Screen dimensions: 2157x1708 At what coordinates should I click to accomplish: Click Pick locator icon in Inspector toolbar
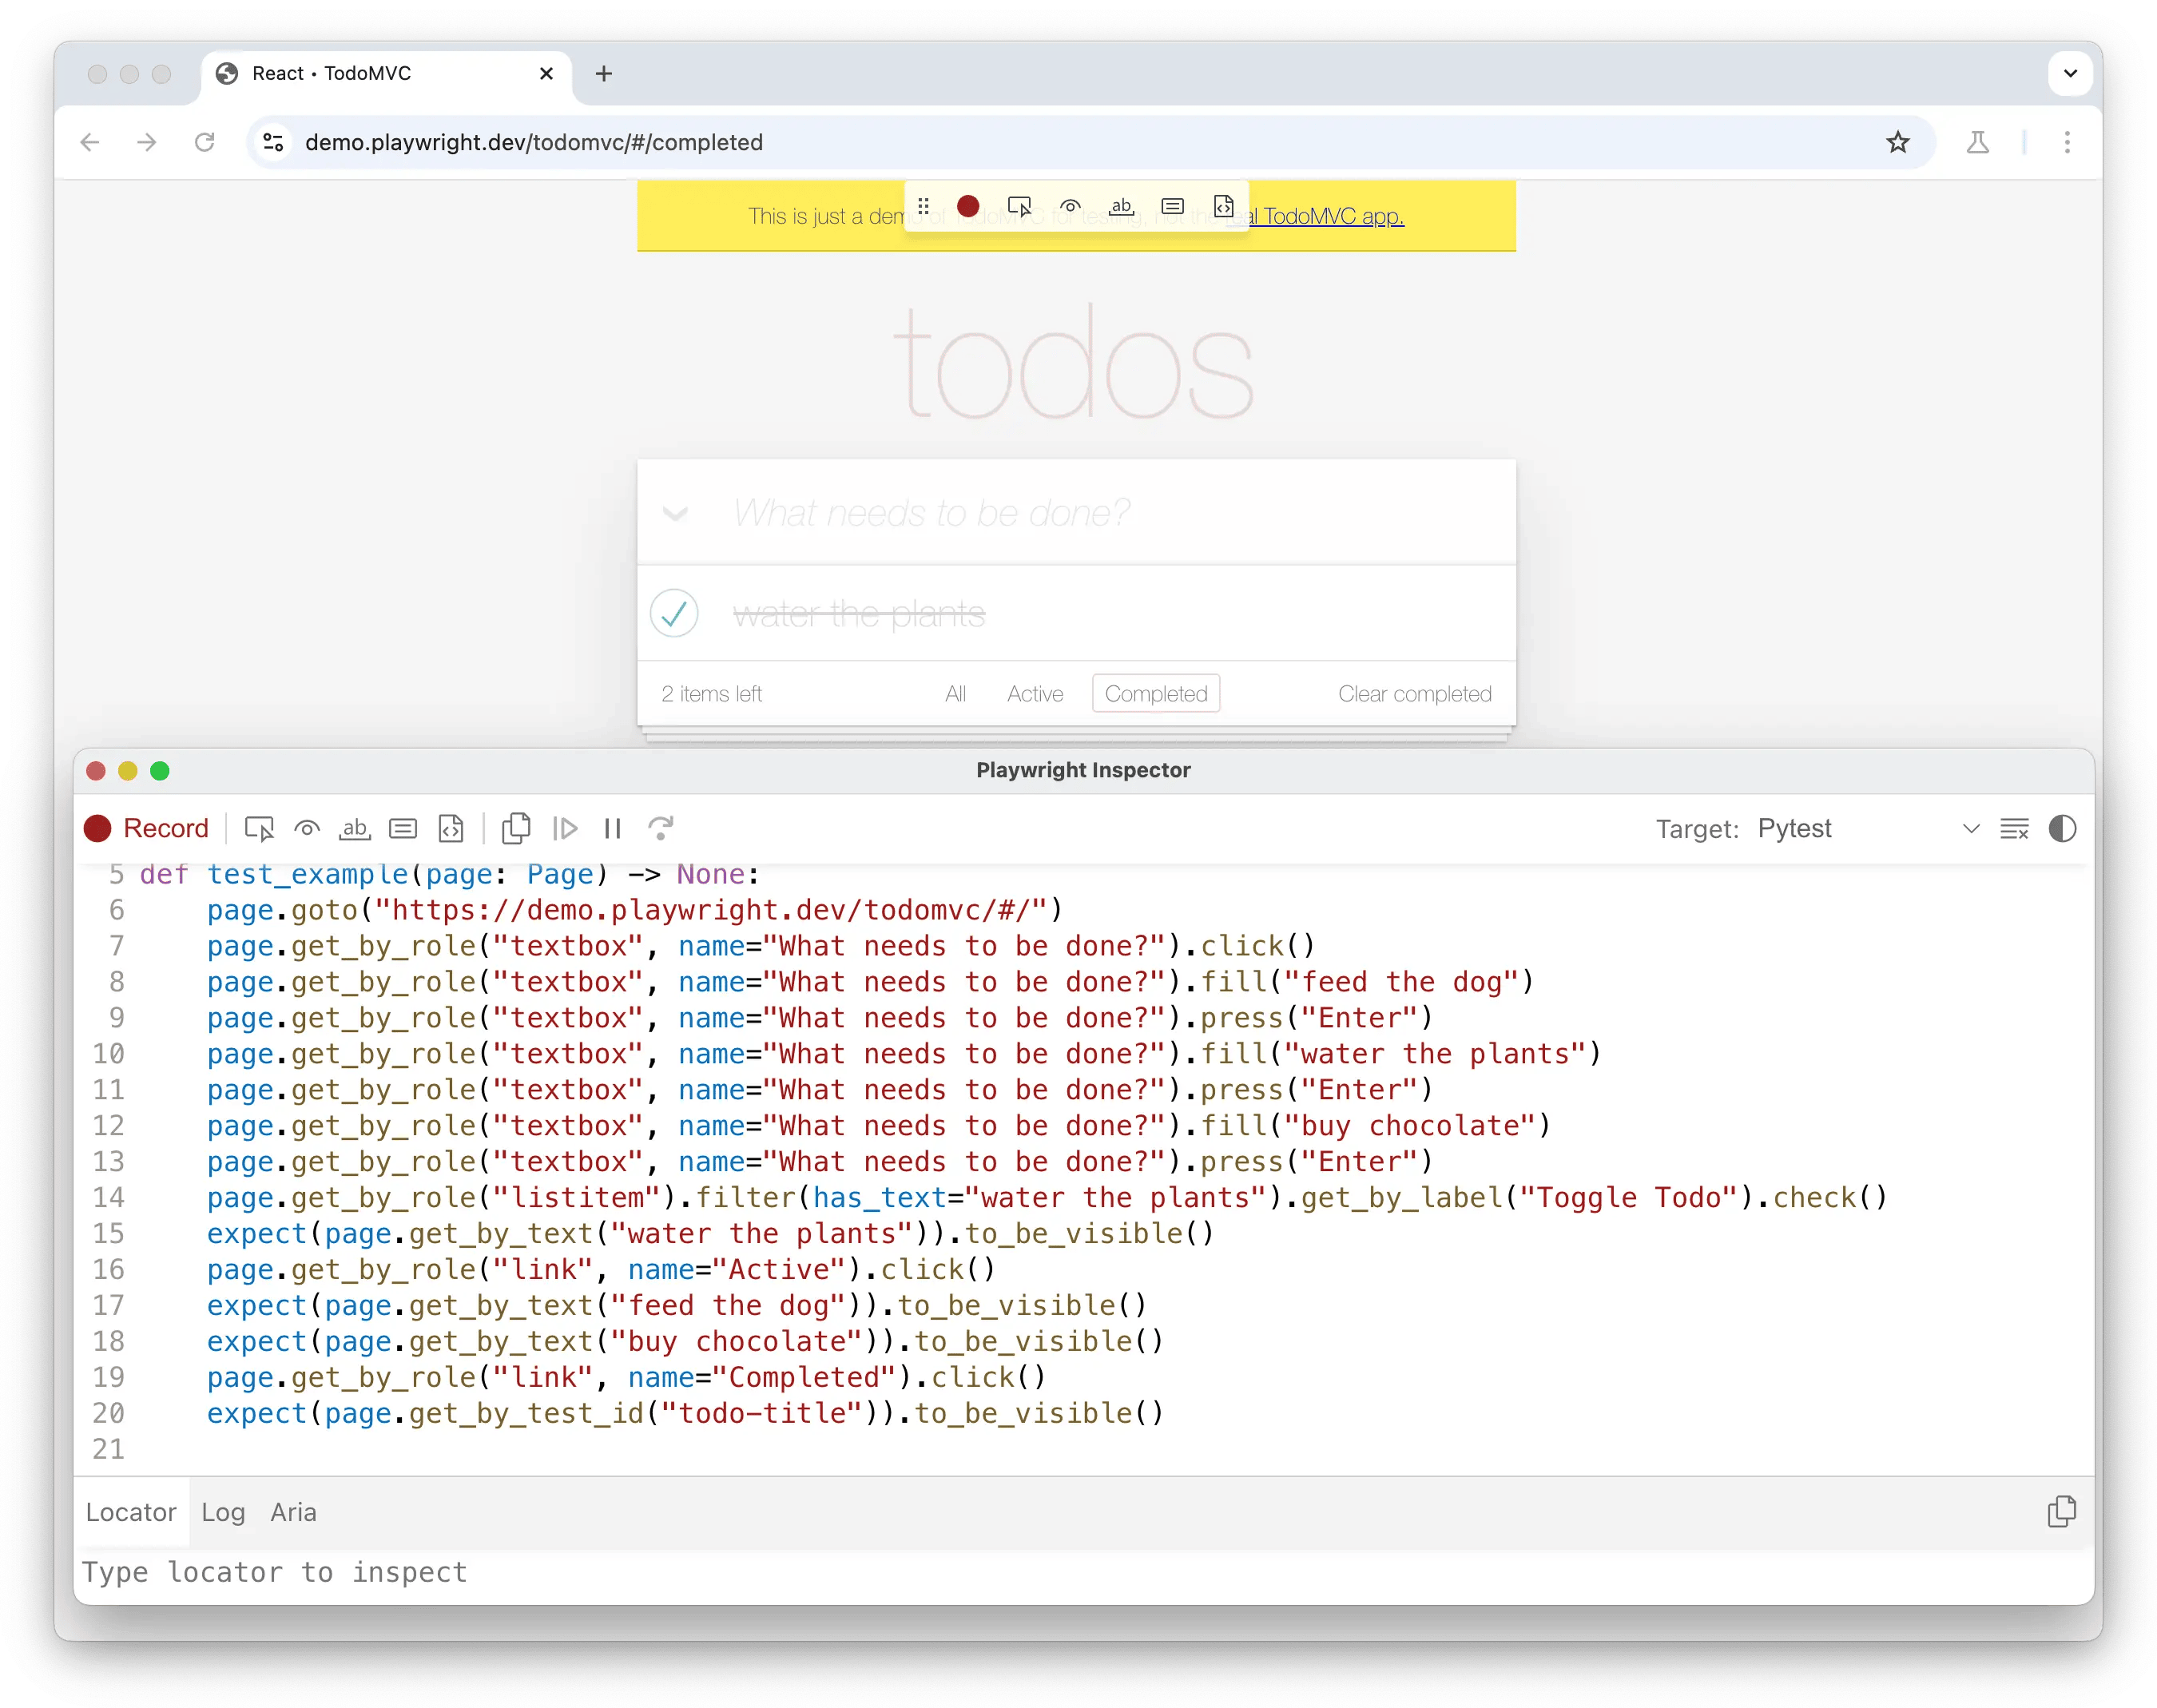point(259,829)
